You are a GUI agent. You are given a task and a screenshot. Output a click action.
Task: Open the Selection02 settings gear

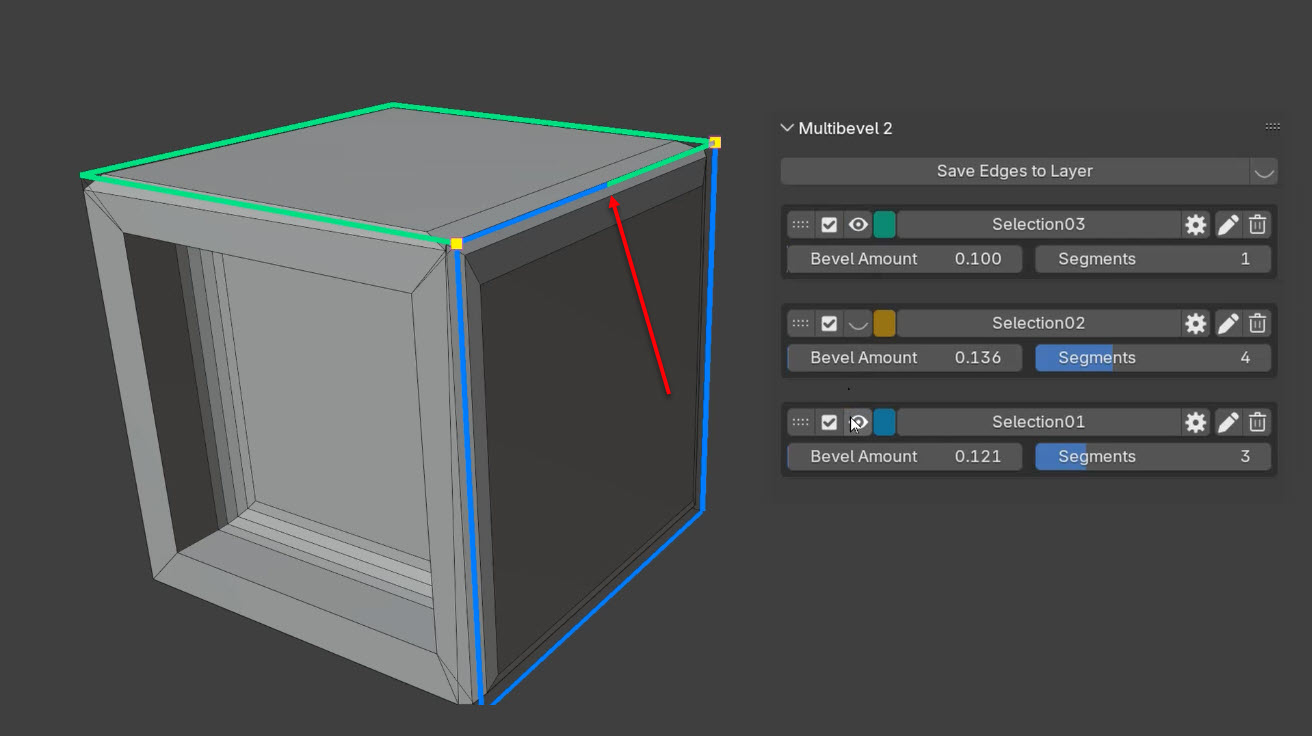pyautogui.click(x=1195, y=323)
